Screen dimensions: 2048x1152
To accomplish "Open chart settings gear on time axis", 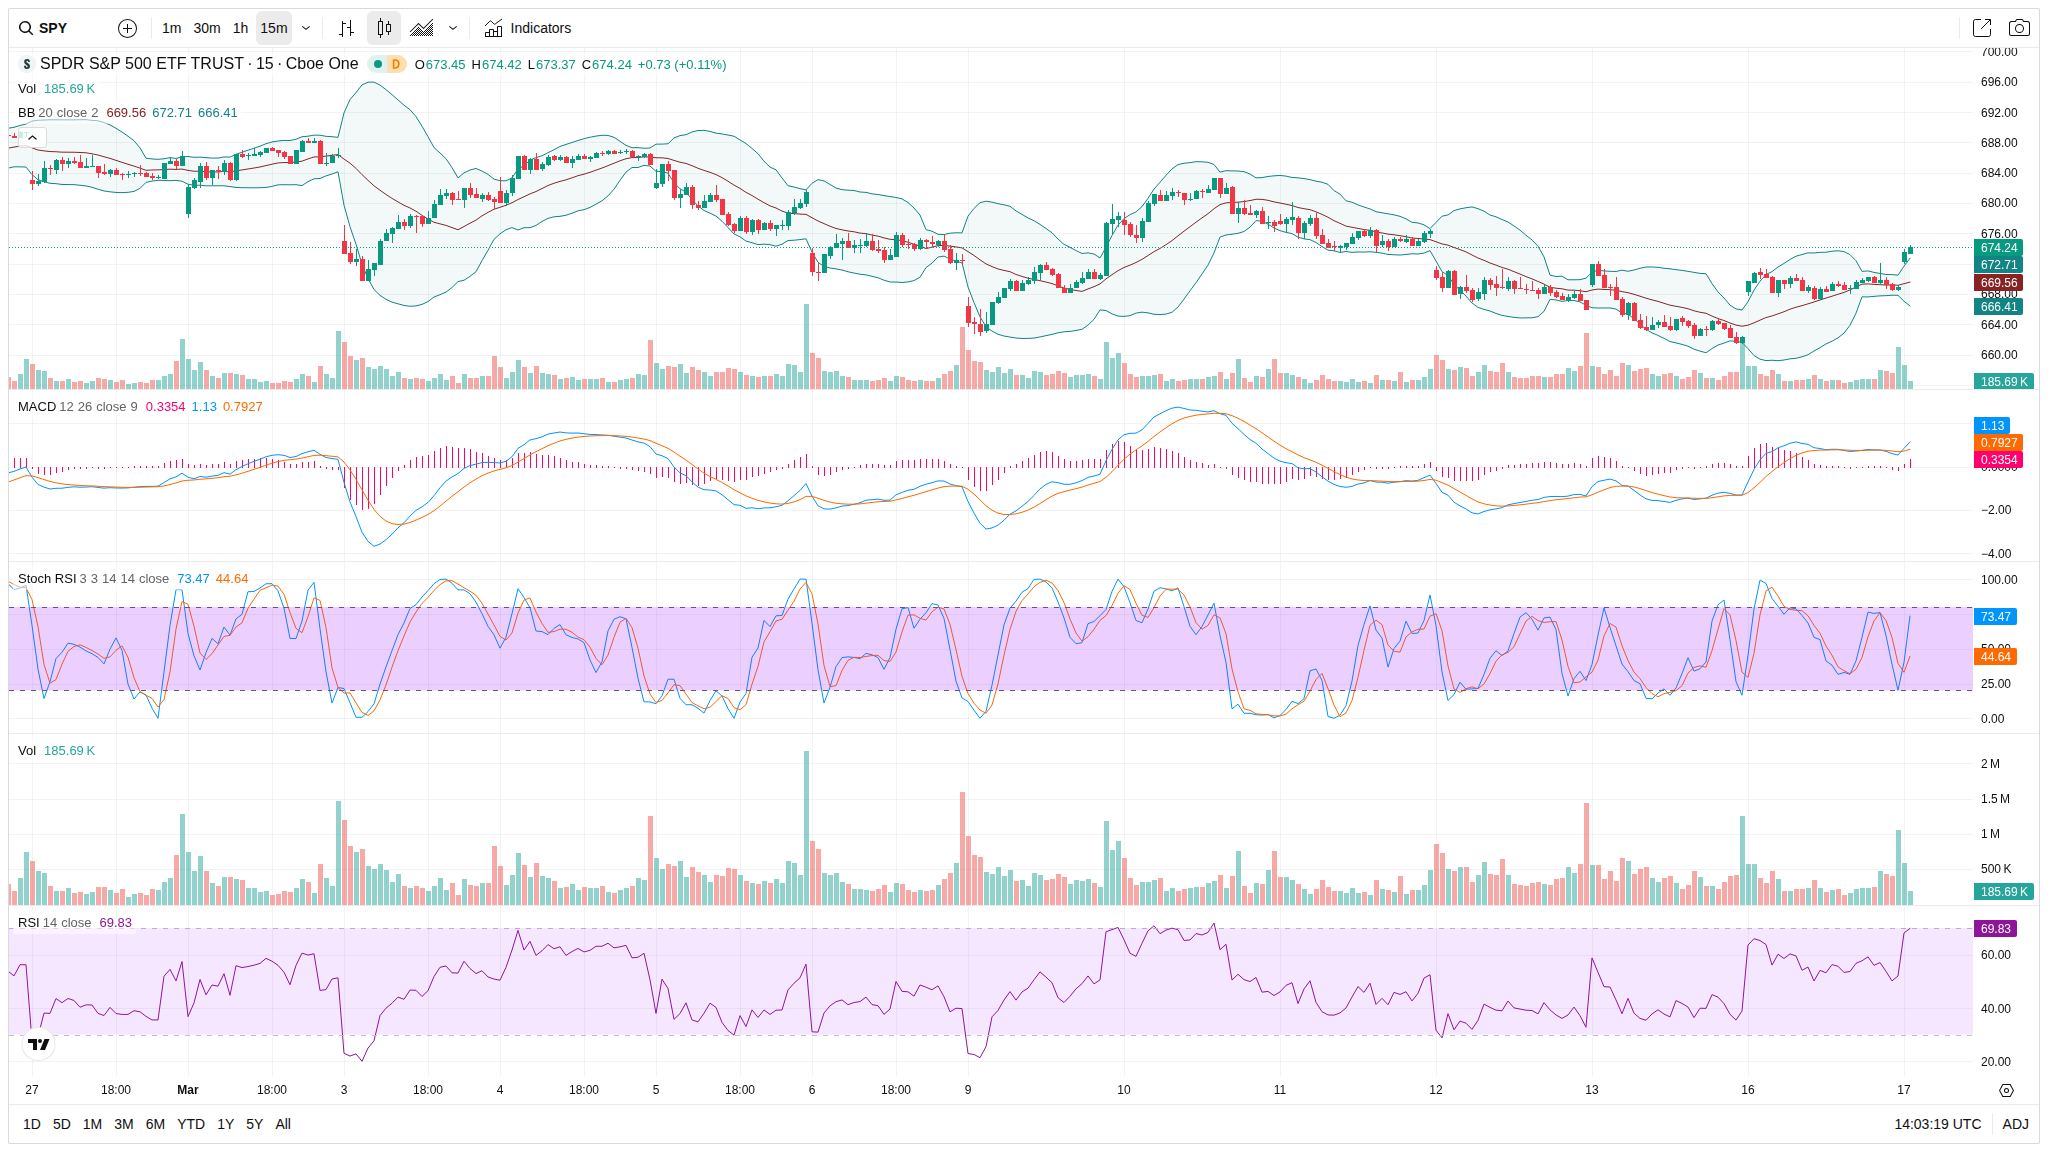I will point(2005,1090).
